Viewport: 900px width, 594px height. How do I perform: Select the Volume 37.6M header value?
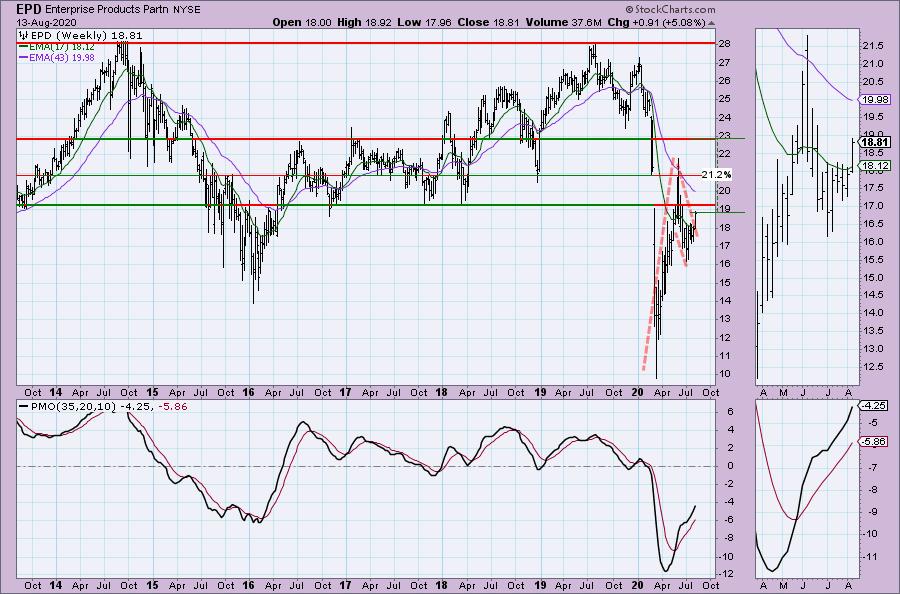tap(564, 22)
